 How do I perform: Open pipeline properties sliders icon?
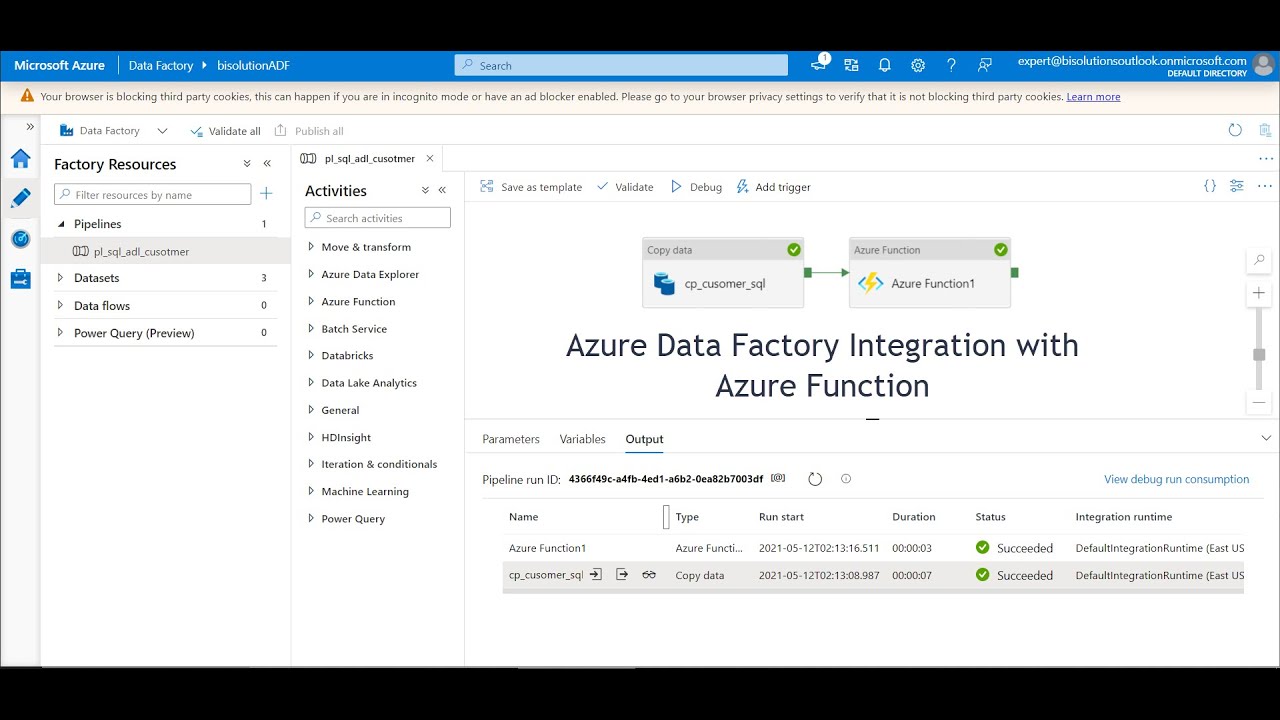(1237, 186)
